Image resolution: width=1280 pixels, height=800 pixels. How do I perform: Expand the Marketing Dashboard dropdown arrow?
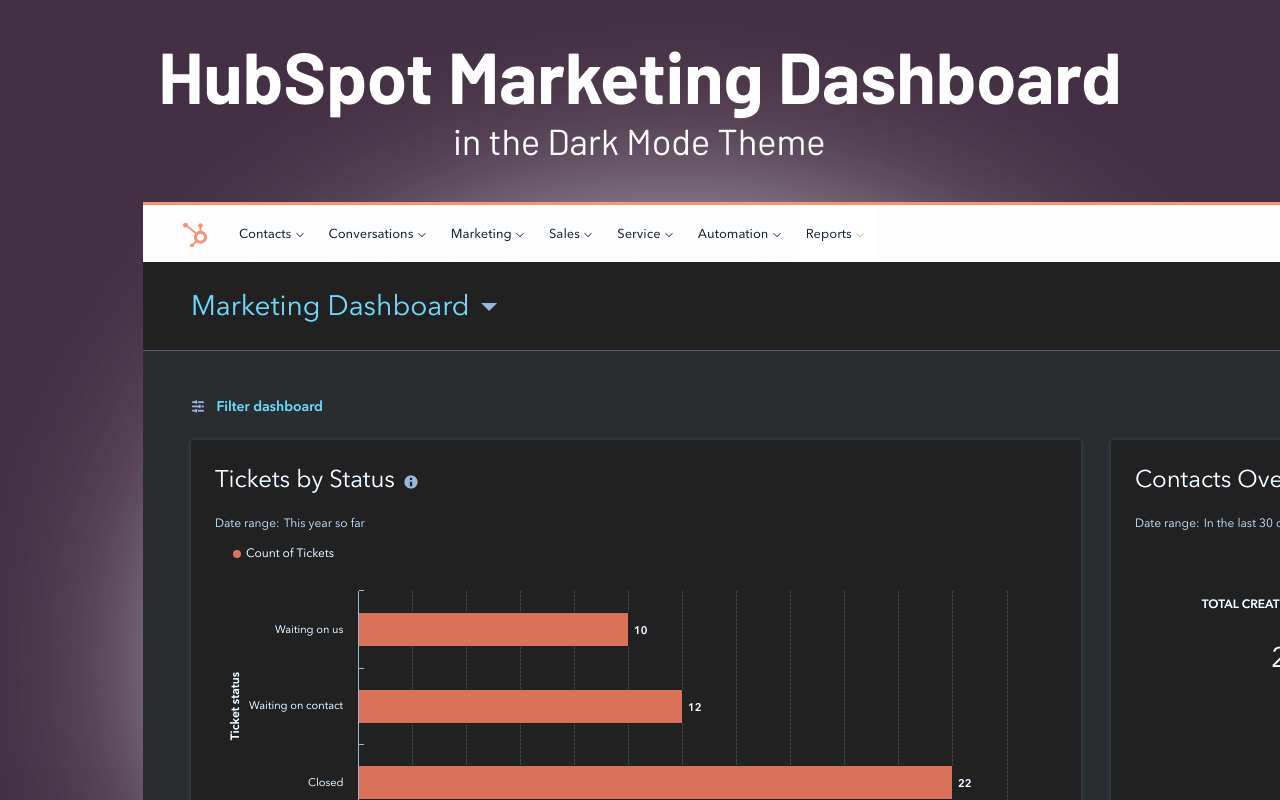(x=489, y=307)
